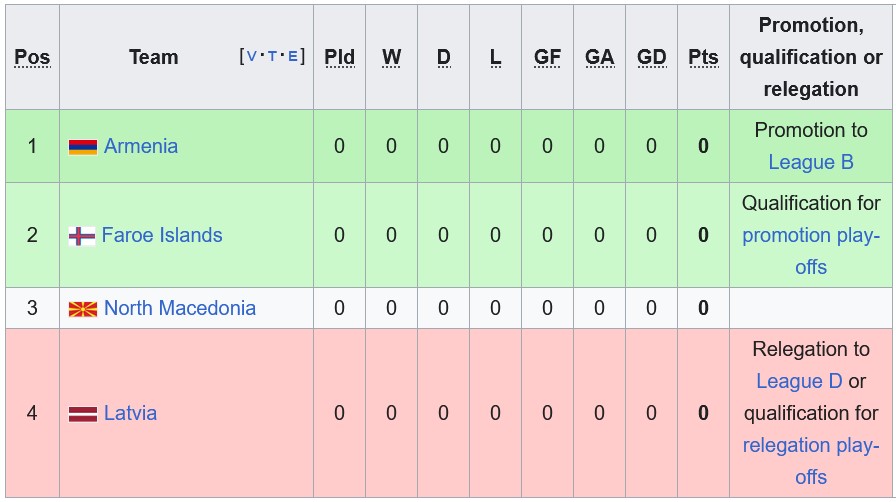Open the Latvia team link
This screenshot has width=896, height=502.
[x=130, y=413]
